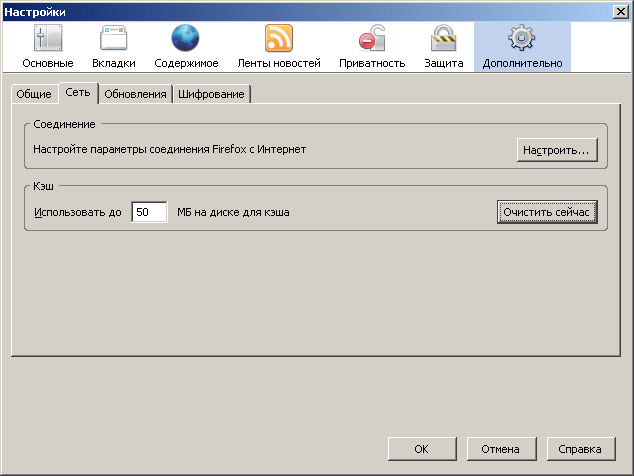Switch to the Общие tab
The height and width of the screenshot is (476, 634).
34,94
